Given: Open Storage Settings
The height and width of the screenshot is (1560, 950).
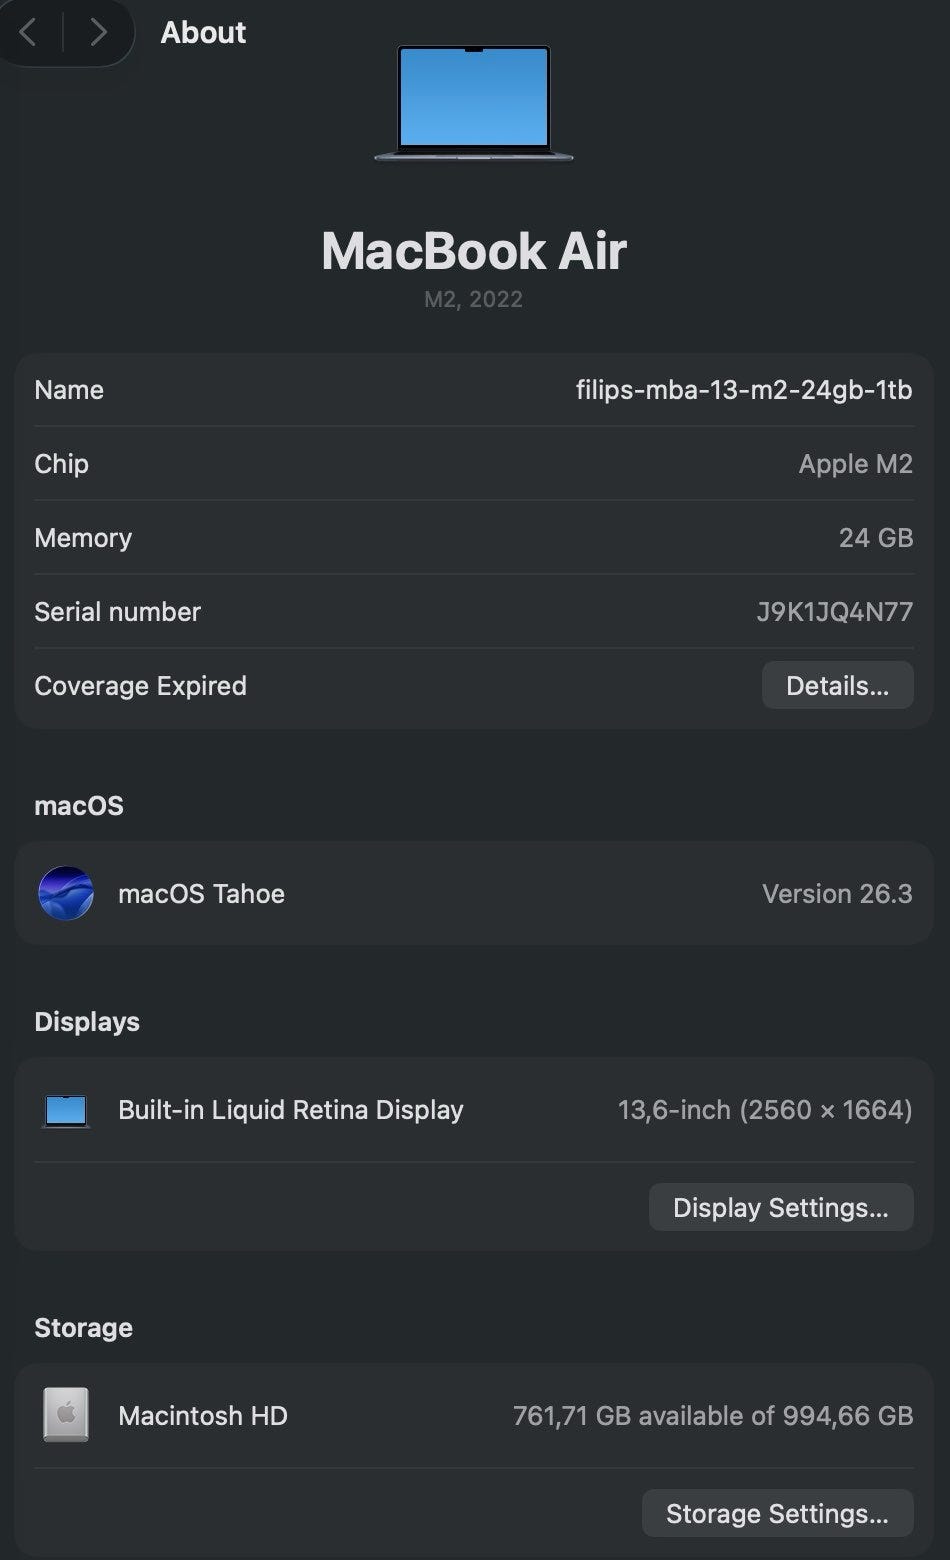Looking at the screenshot, I should coord(777,1513).
